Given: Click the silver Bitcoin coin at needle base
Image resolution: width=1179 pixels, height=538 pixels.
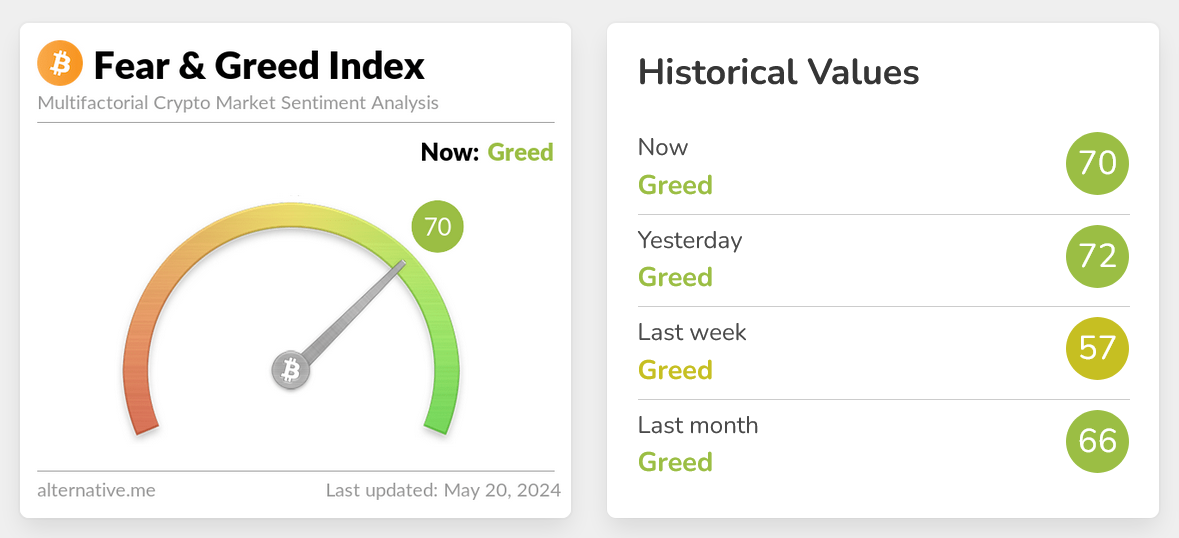Looking at the screenshot, I should (291, 371).
